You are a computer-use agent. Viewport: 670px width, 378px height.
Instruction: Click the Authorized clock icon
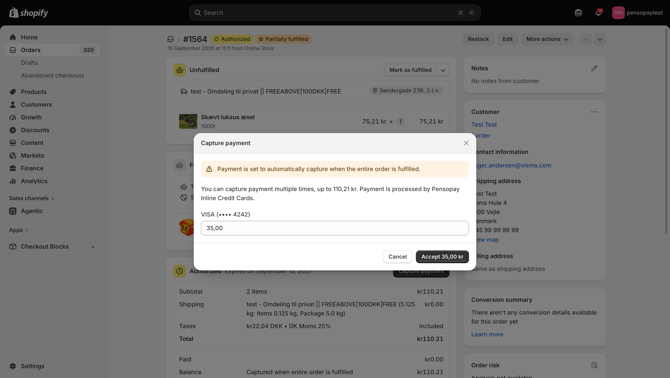(x=179, y=271)
